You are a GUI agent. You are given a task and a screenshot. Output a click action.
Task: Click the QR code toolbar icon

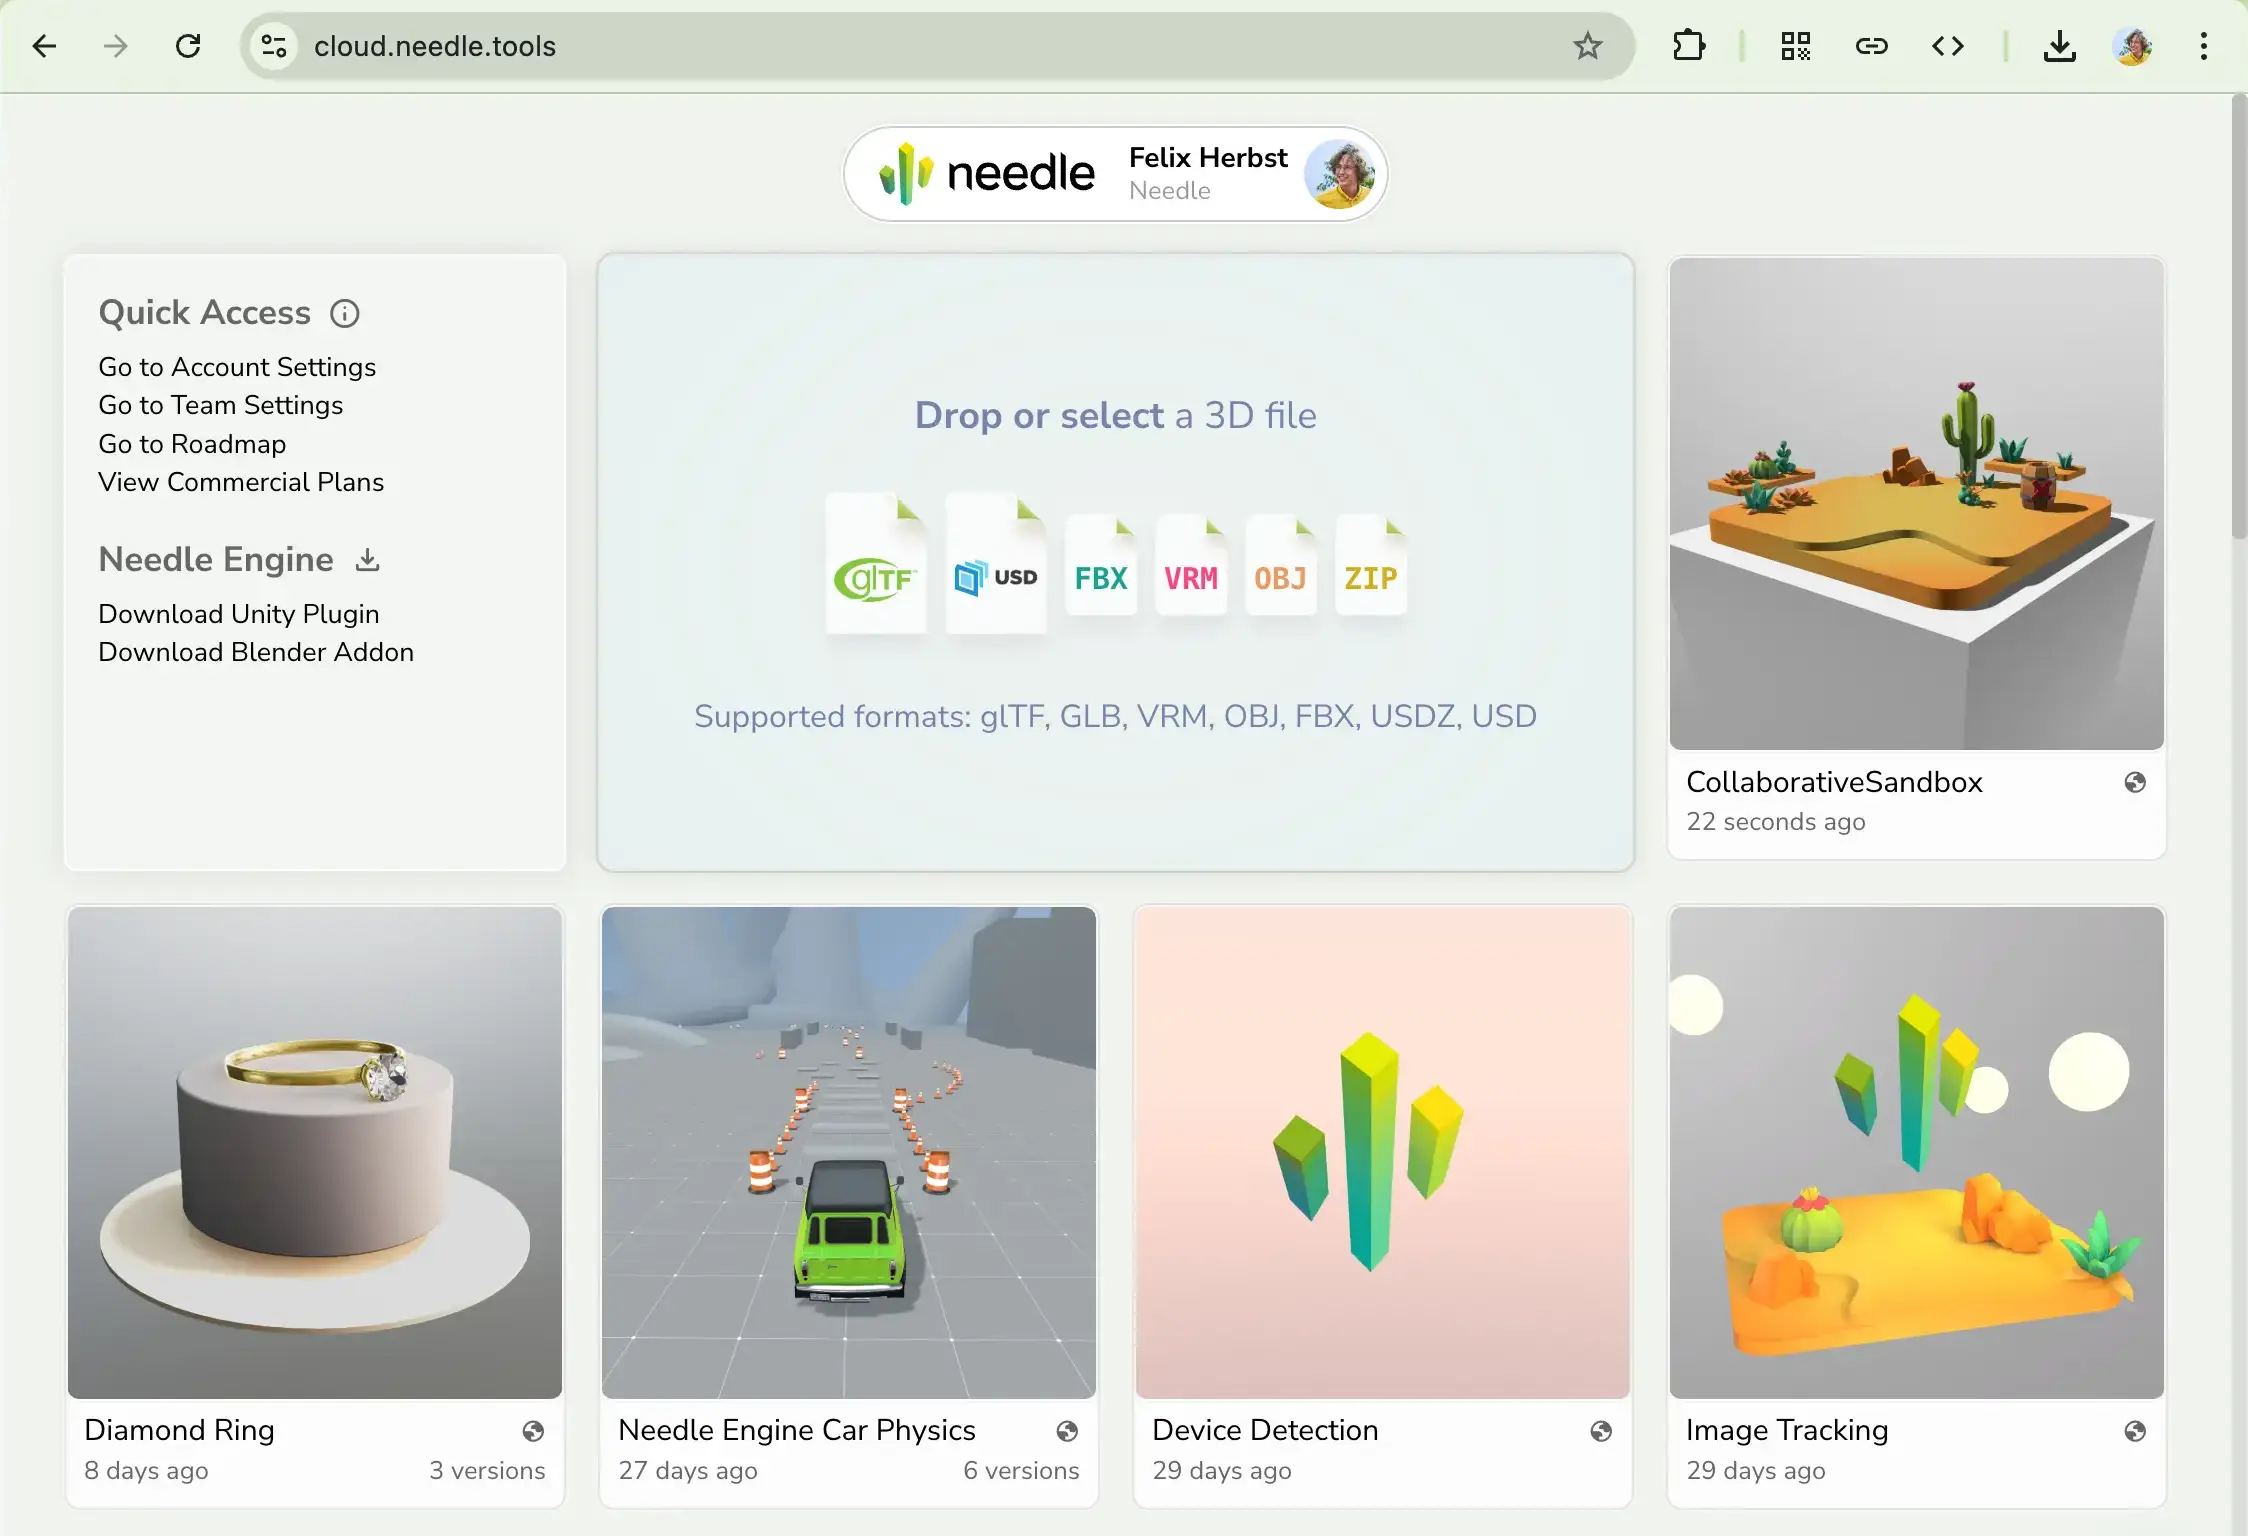[x=1796, y=46]
